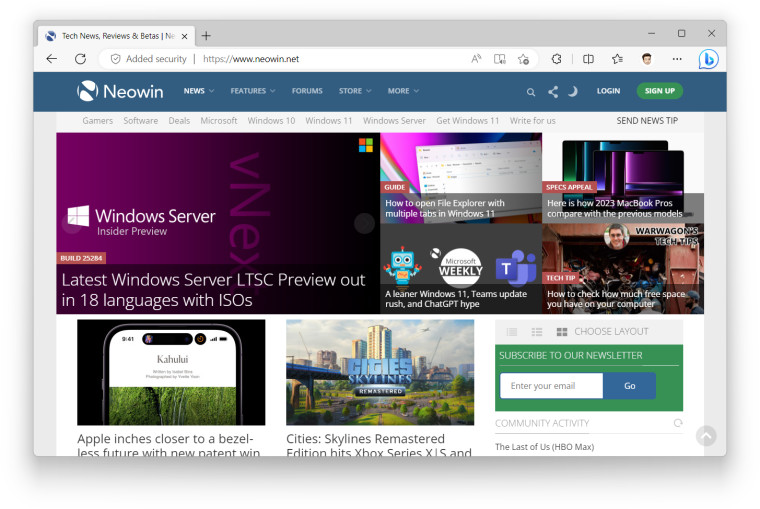Close the Tech News browser tab
The width and height of the screenshot is (760, 509).
coord(184,36)
